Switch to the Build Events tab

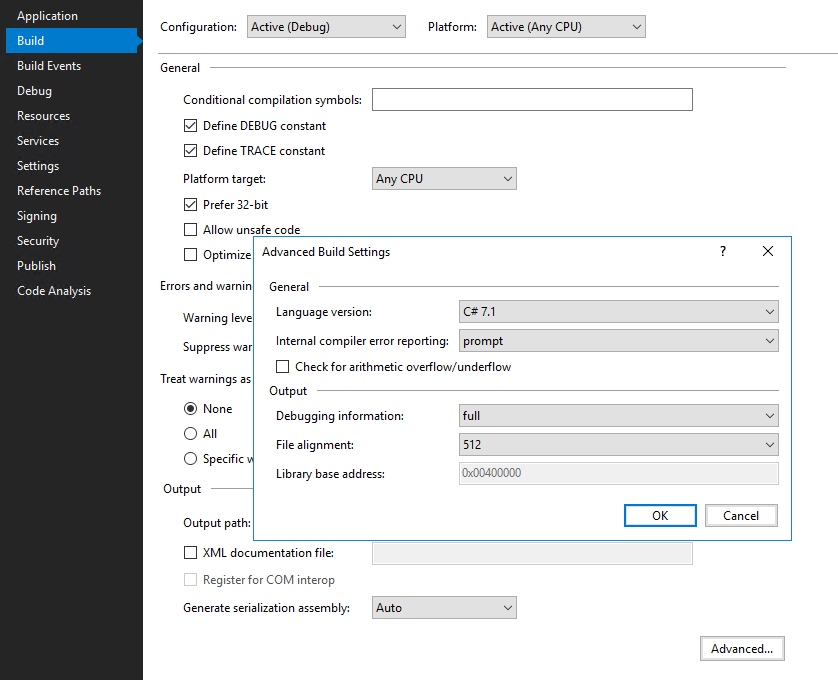[x=49, y=66]
